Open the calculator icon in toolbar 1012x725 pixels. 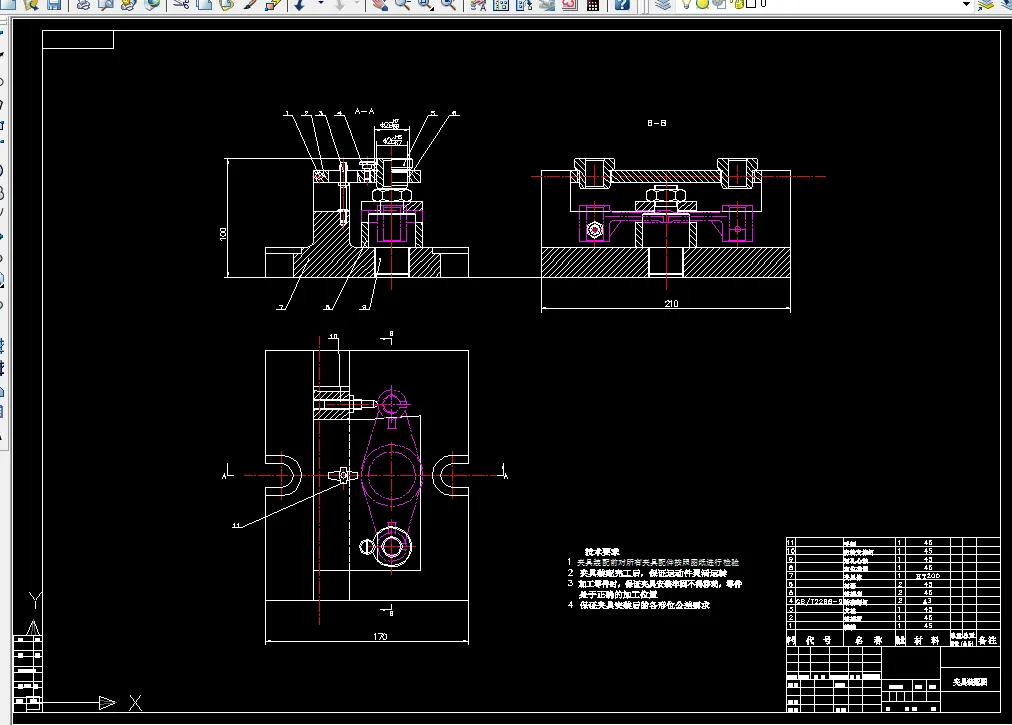(593, 4)
